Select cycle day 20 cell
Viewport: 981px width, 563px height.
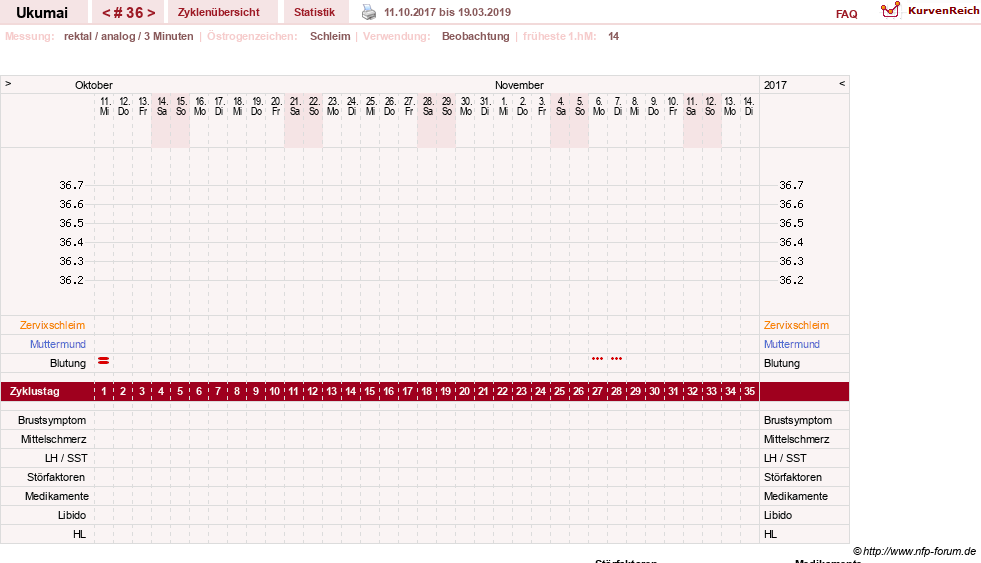464,392
